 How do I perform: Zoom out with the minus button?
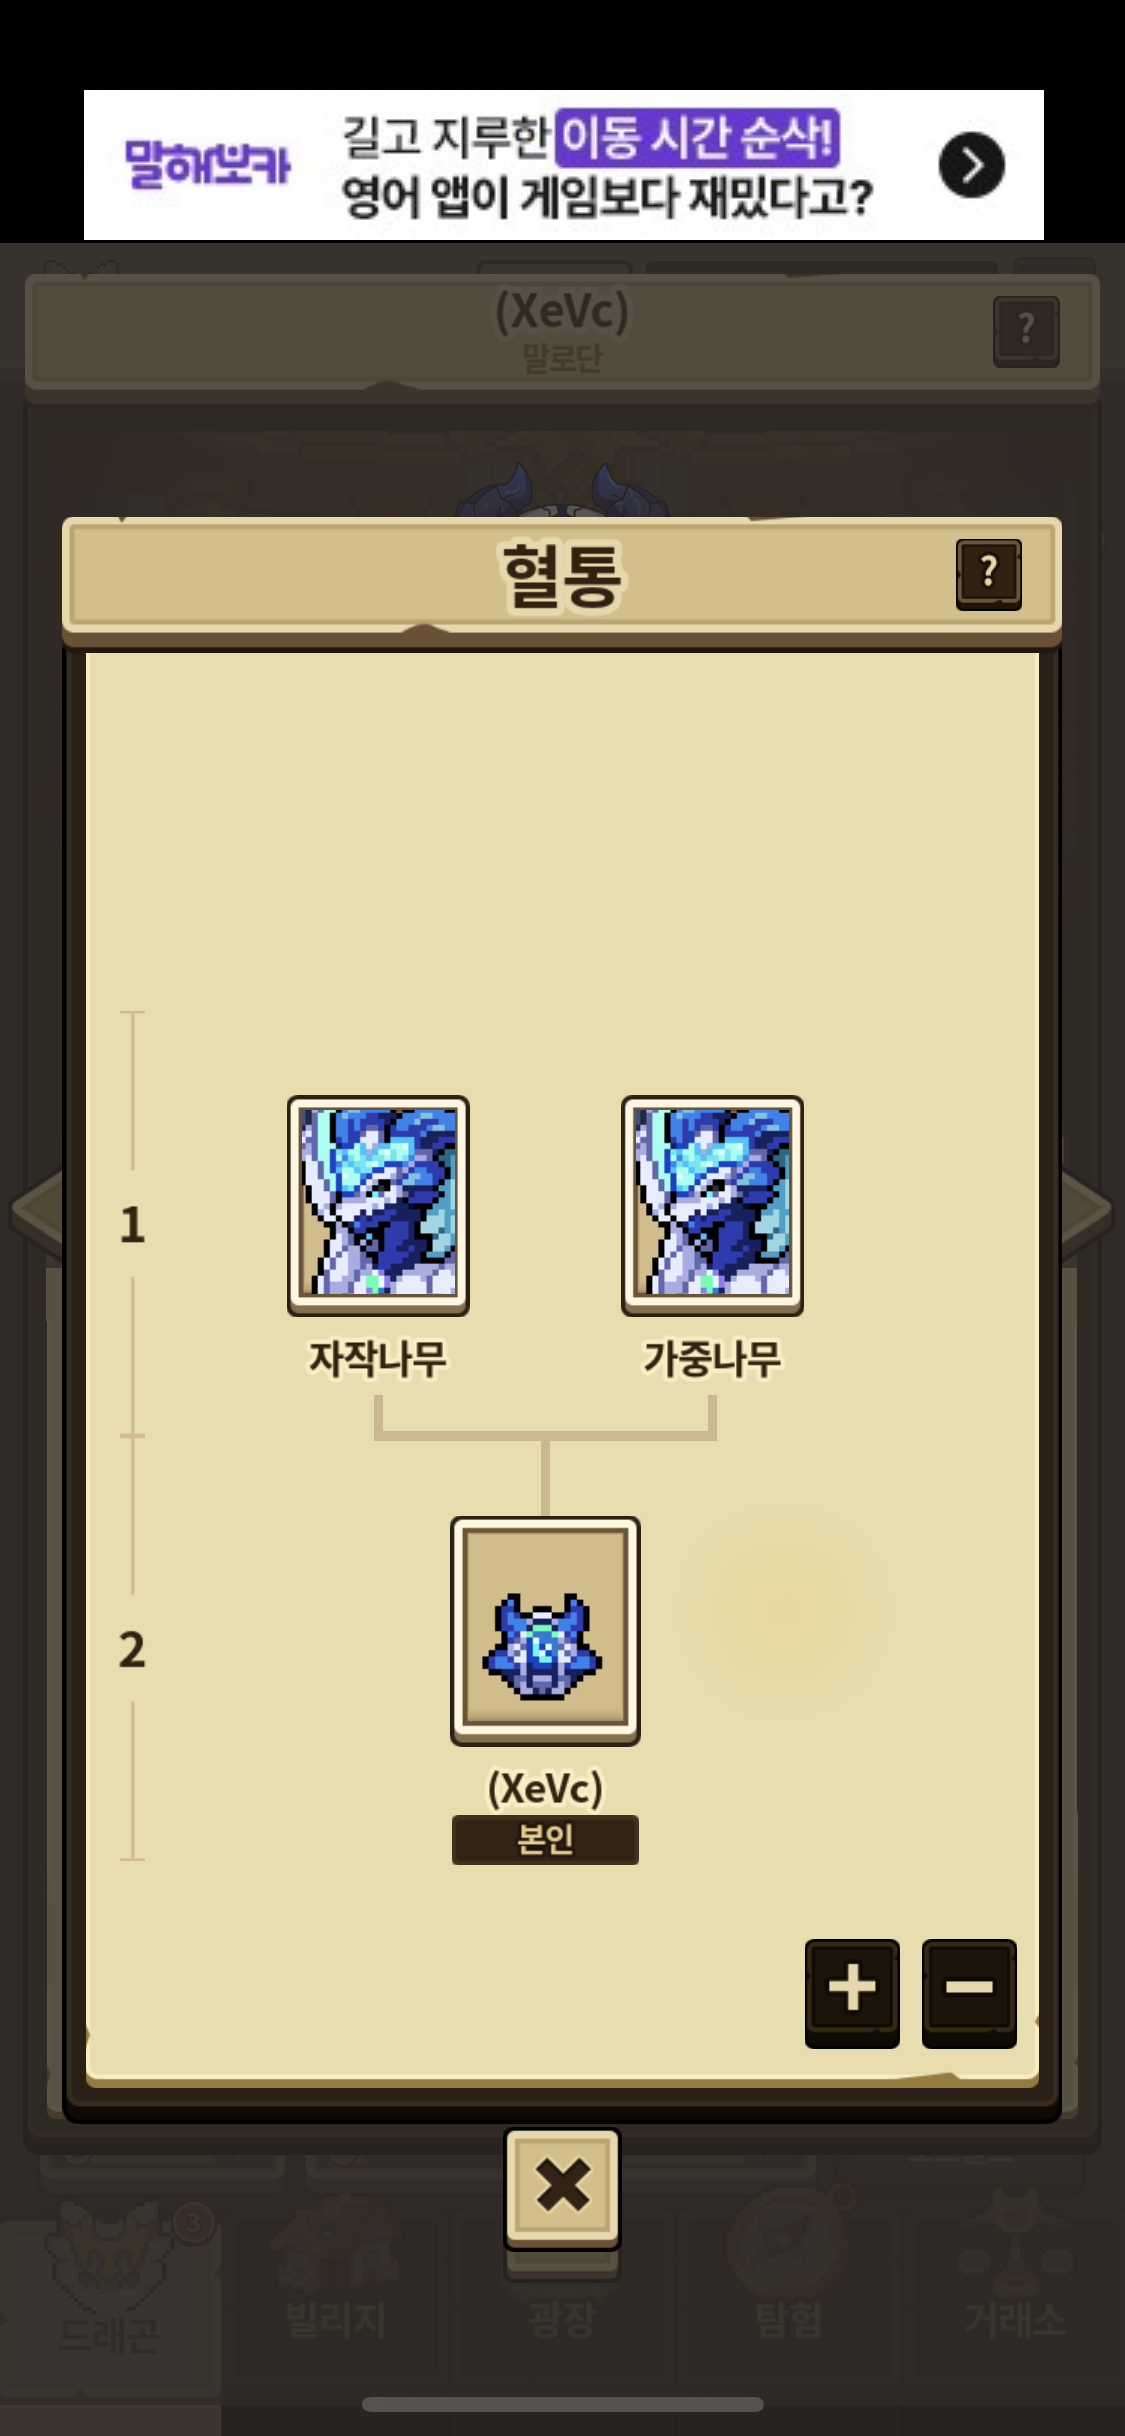[x=969, y=1992]
